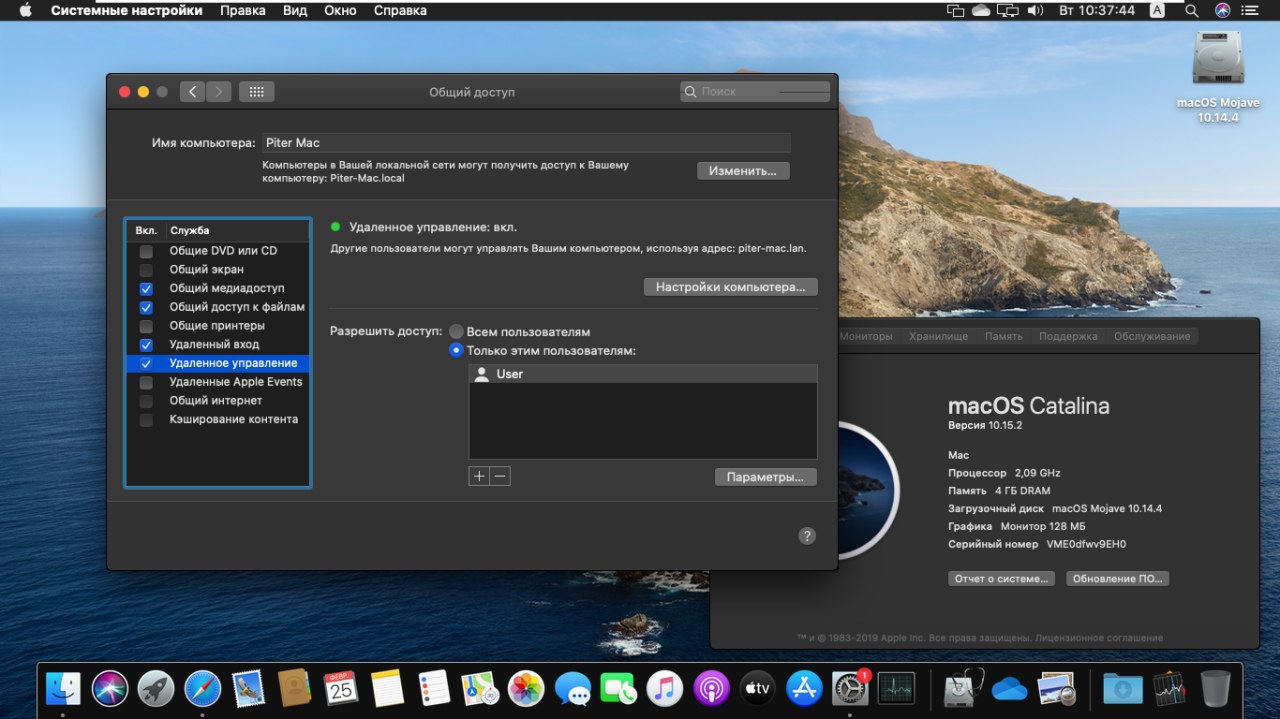Enable the Общий экран checkbox
This screenshot has height=719, width=1280.
147,269
